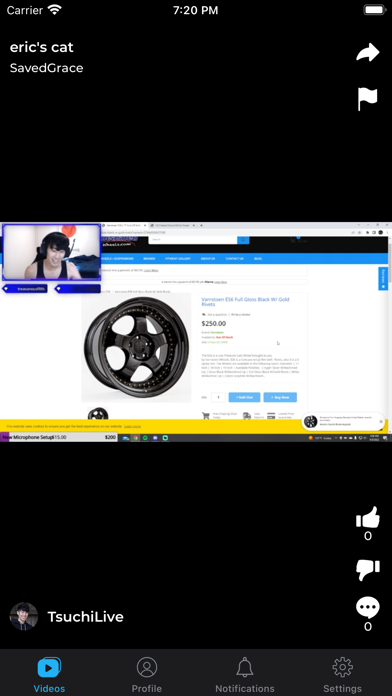Open the Profile tab
392x696 pixels.
[147, 675]
